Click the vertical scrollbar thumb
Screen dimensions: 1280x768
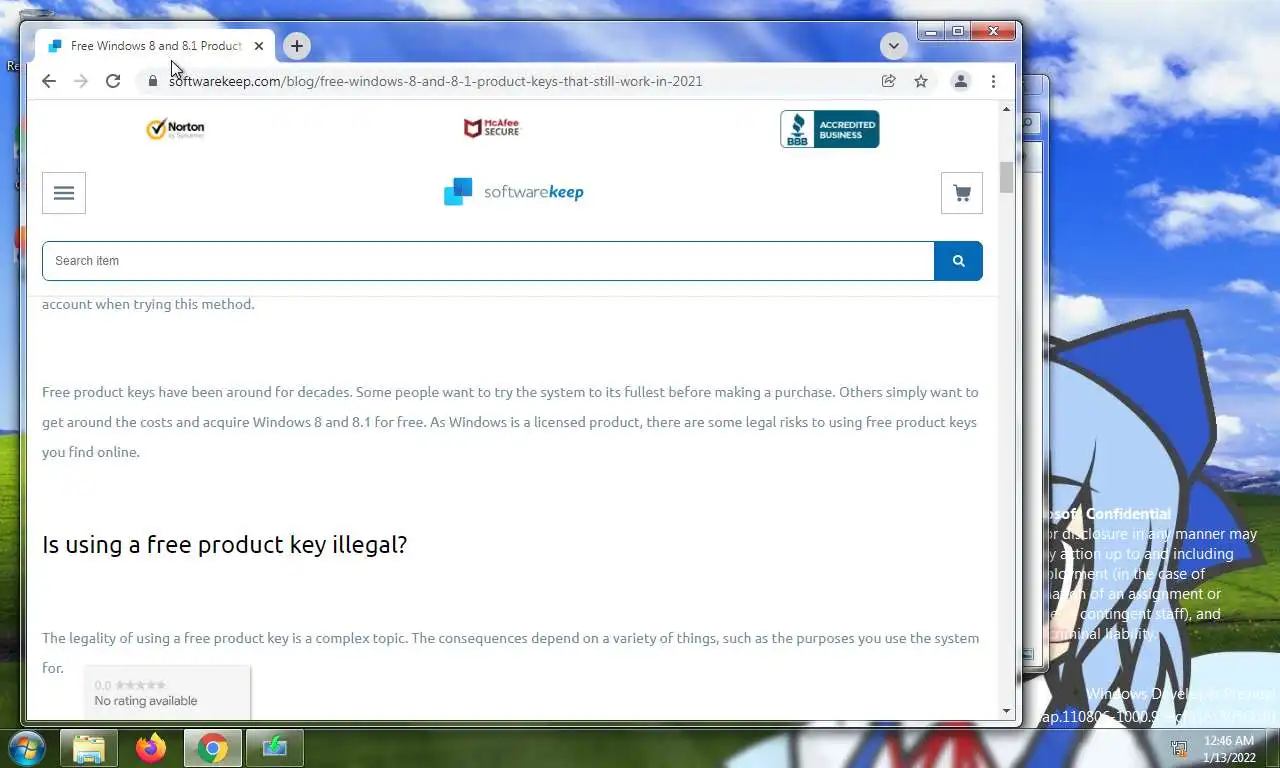click(1007, 177)
